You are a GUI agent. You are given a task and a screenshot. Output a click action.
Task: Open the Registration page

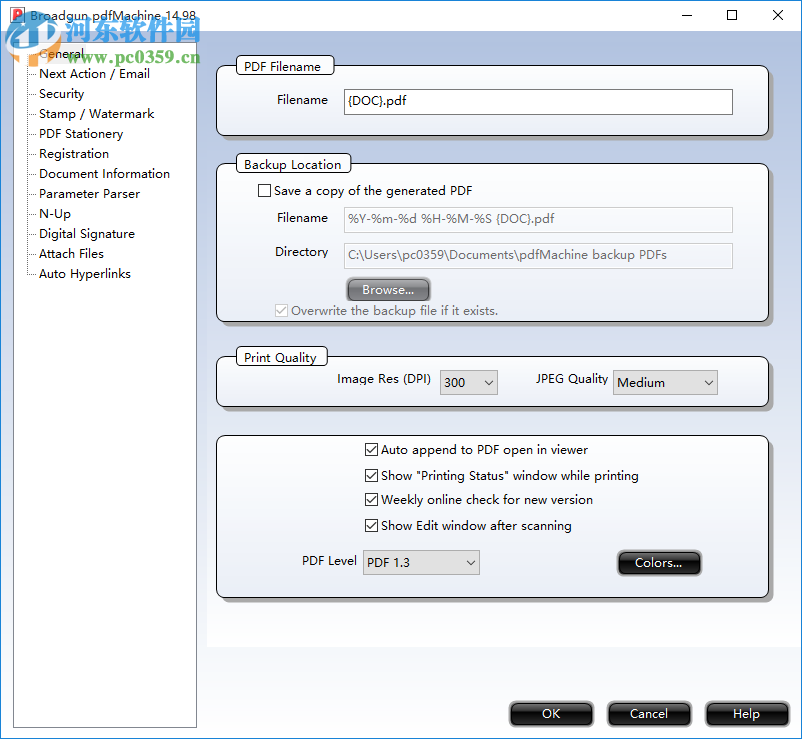click(x=73, y=153)
